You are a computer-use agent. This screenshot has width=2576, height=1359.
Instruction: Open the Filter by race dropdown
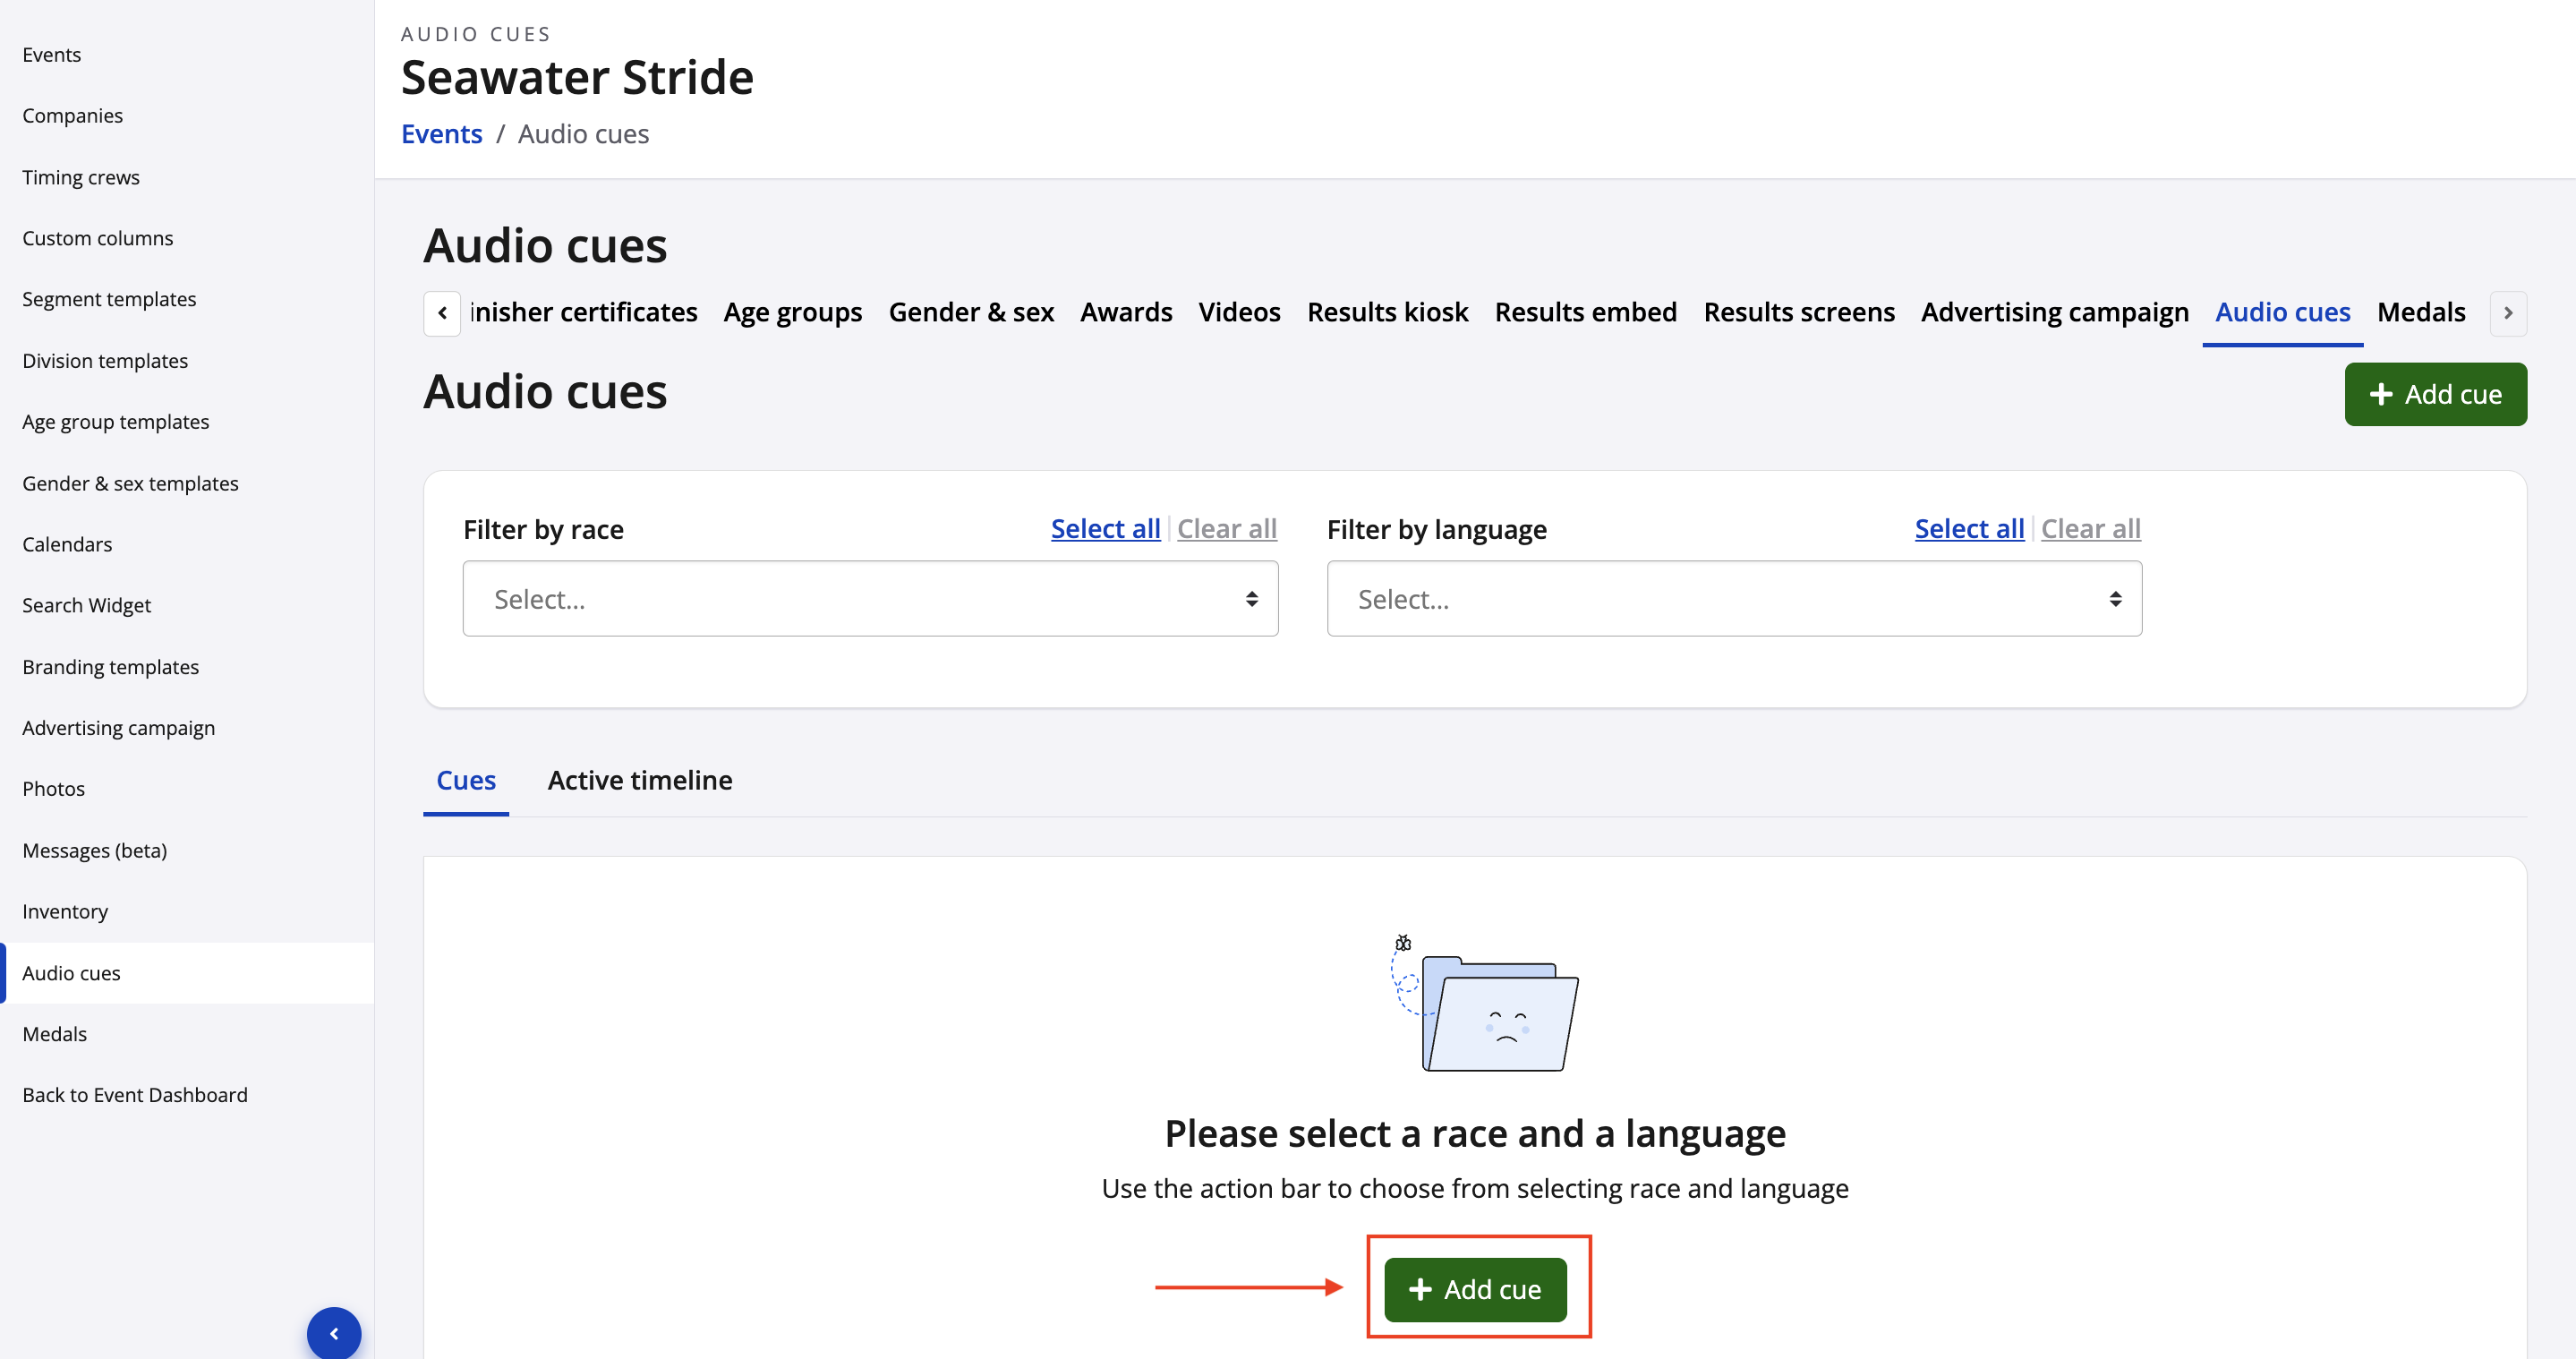pos(870,598)
